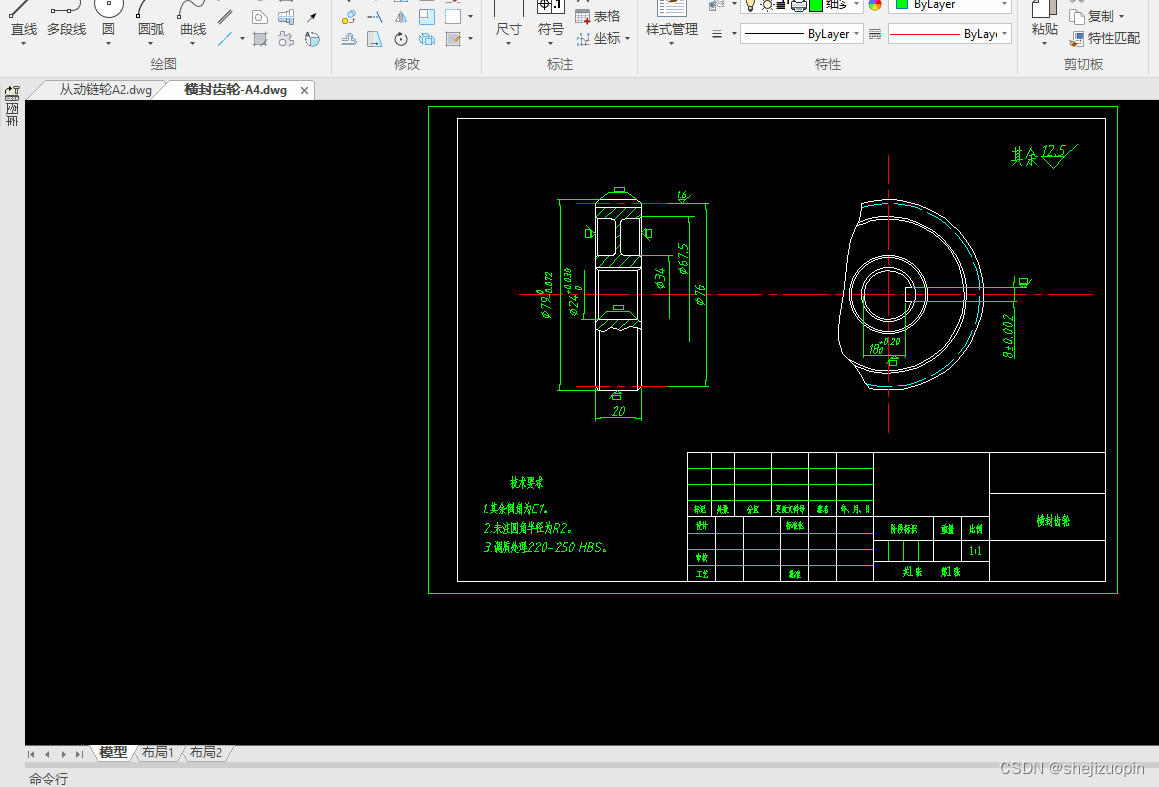Viewport: 1159px width, 787px height.
Task: Toggle the layer lightbulb on/off icon
Action: click(750, 5)
